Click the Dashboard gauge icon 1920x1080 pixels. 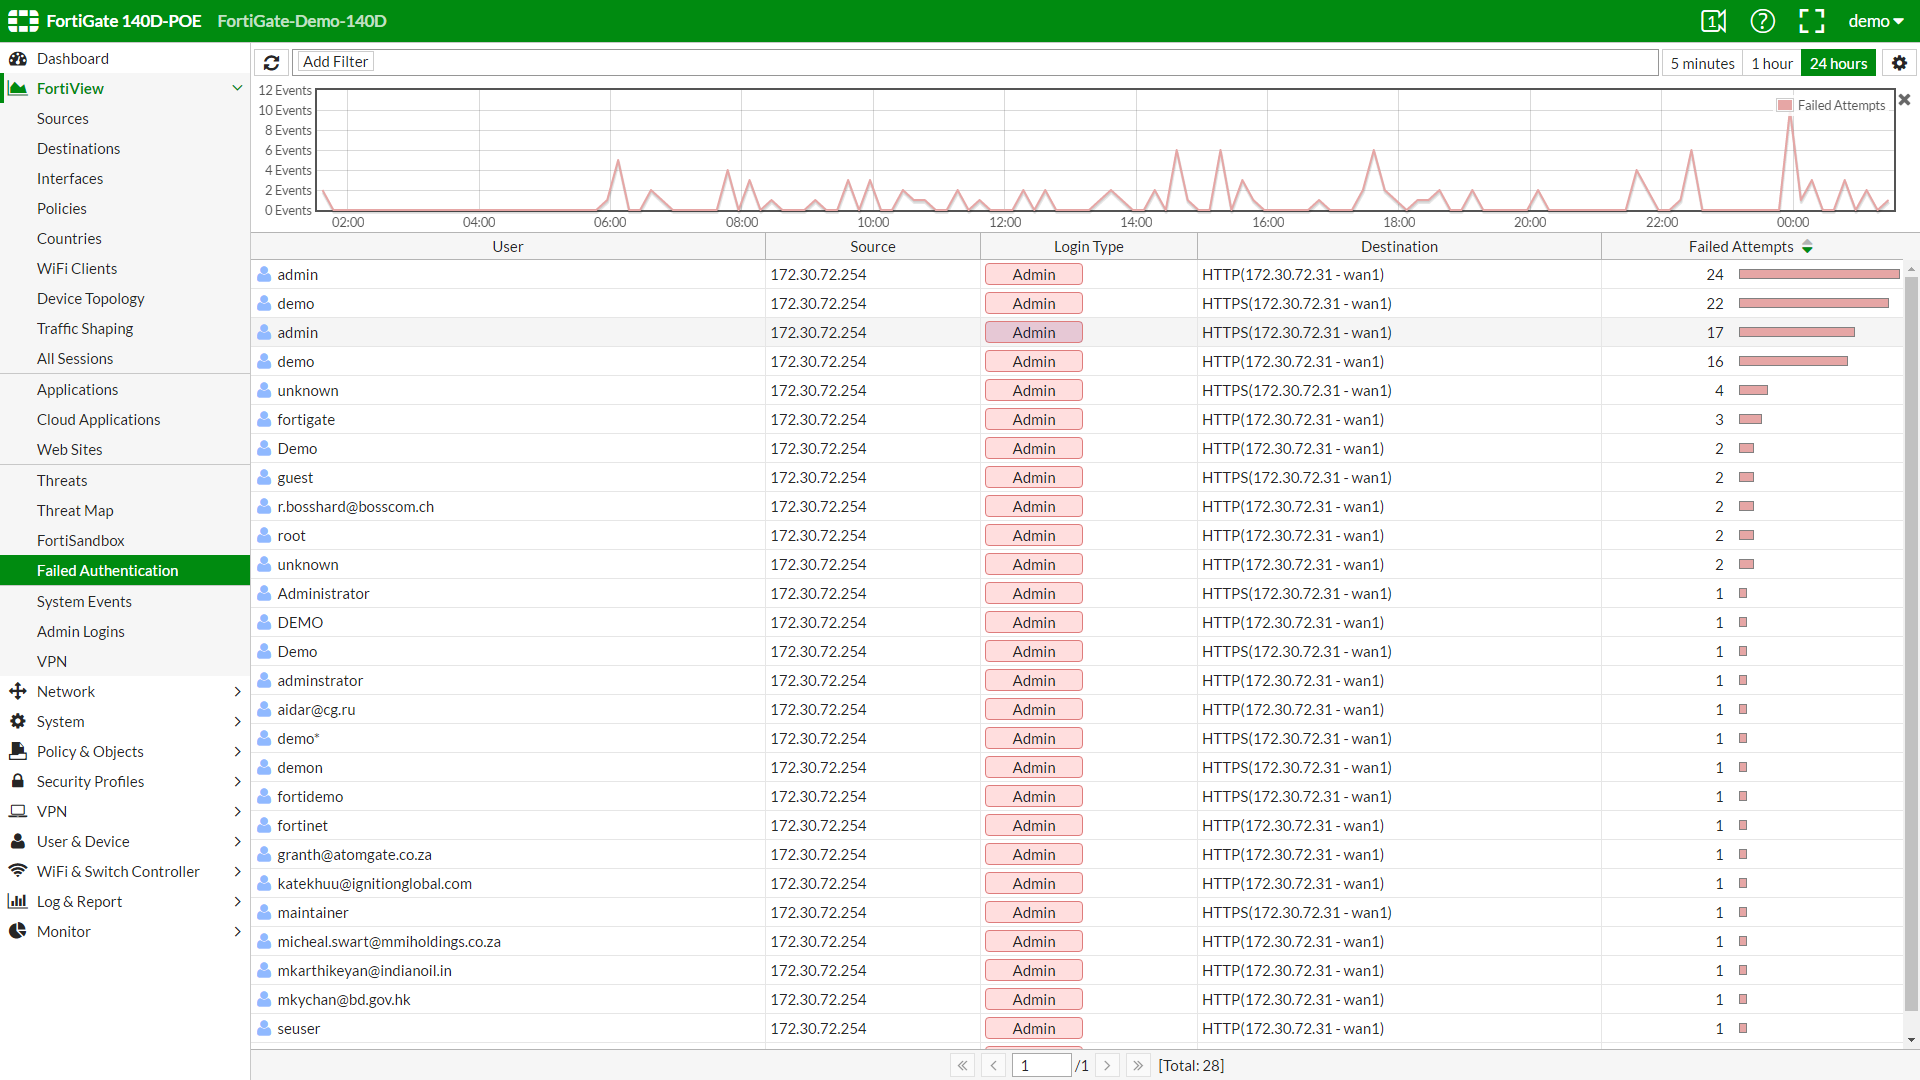coord(18,59)
